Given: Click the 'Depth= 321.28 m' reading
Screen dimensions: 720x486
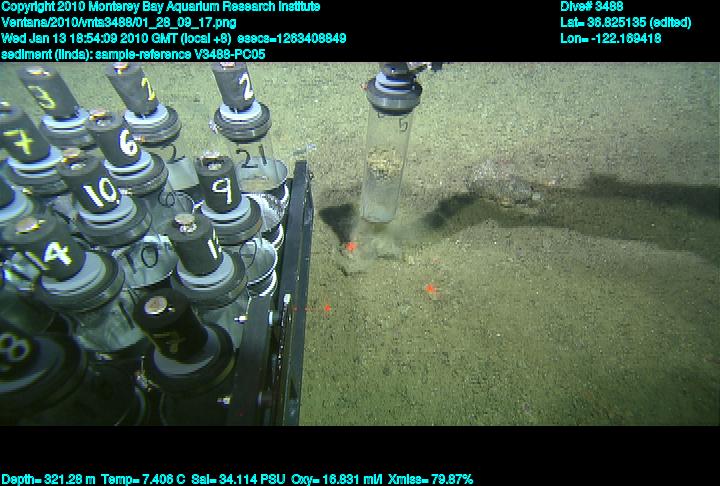Looking at the screenshot, I should tap(48, 479).
